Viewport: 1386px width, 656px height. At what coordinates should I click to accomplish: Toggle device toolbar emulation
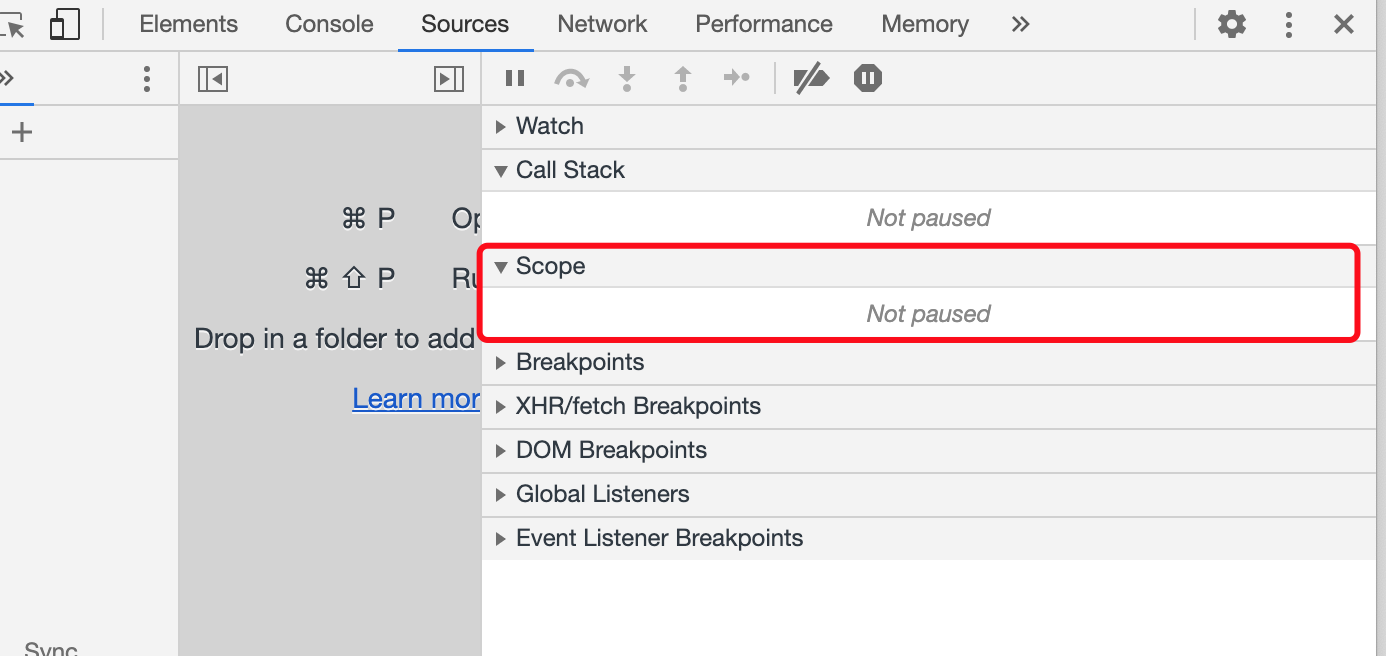[x=65, y=24]
